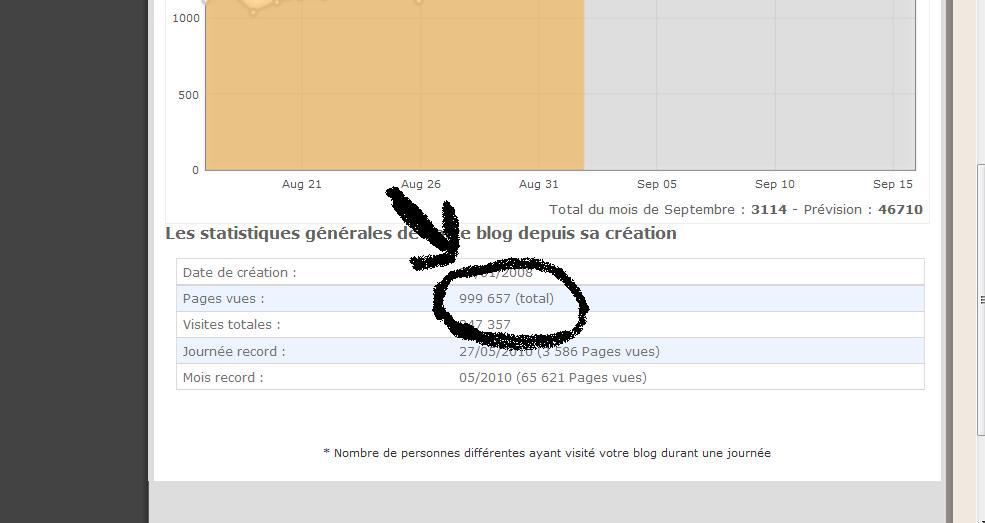The height and width of the screenshot is (523, 985).
Task: Click the 1000 value on the vertical axis
Action: [x=185, y=18]
